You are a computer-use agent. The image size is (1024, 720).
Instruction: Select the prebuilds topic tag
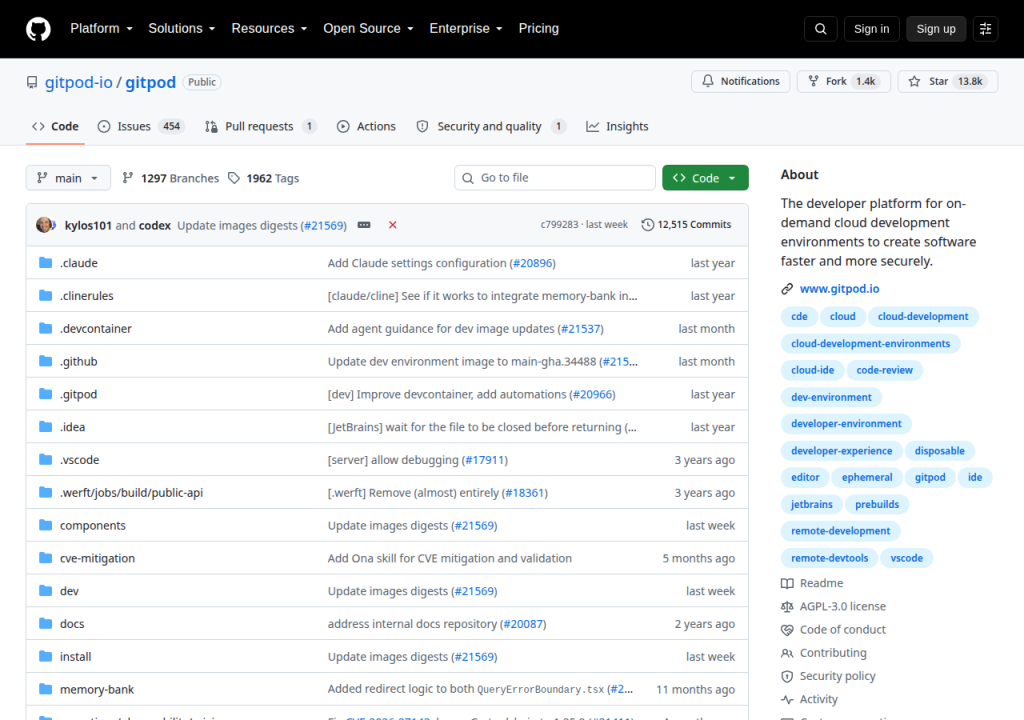point(877,504)
